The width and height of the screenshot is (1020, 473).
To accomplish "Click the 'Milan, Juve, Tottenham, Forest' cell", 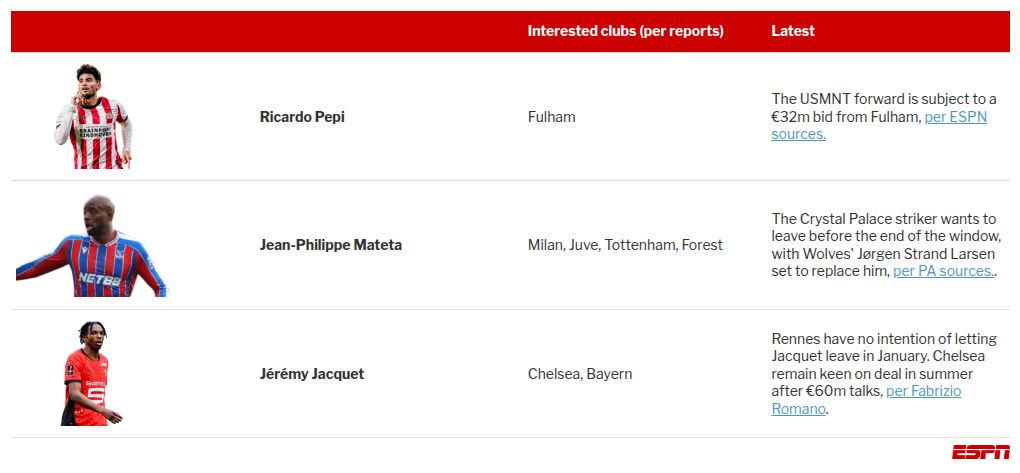I will tap(625, 245).
